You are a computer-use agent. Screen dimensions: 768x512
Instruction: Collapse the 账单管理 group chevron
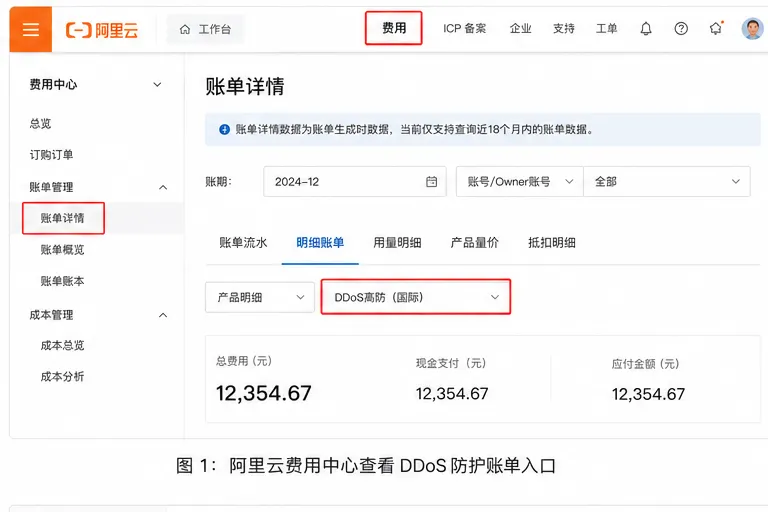click(163, 187)
